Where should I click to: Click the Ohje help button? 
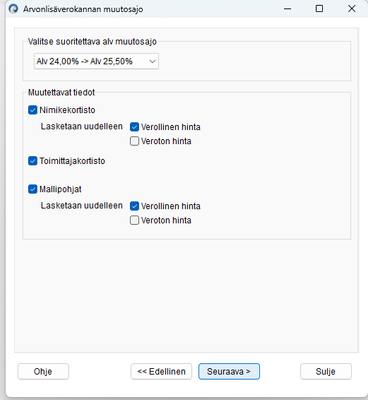(x=43, y=371)
